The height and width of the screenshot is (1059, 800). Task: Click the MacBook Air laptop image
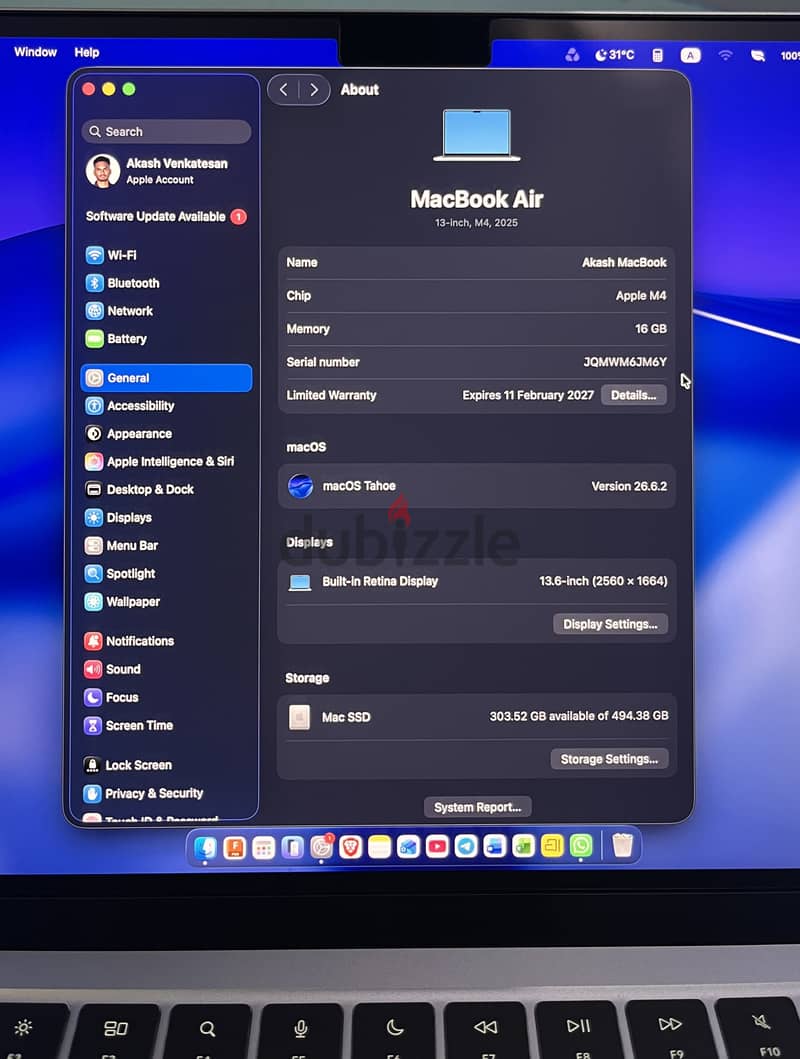click(477, 135)
